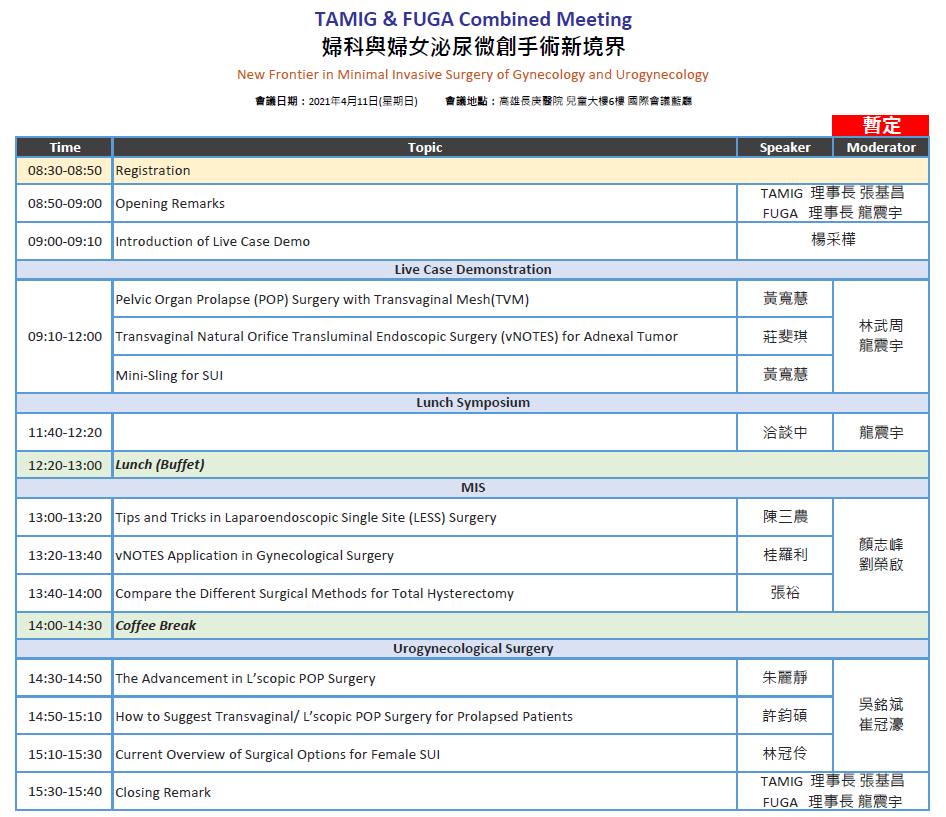Select the "12:20-13:00" time cell
The height and width of the screenshot is (817, 946).
65,465
